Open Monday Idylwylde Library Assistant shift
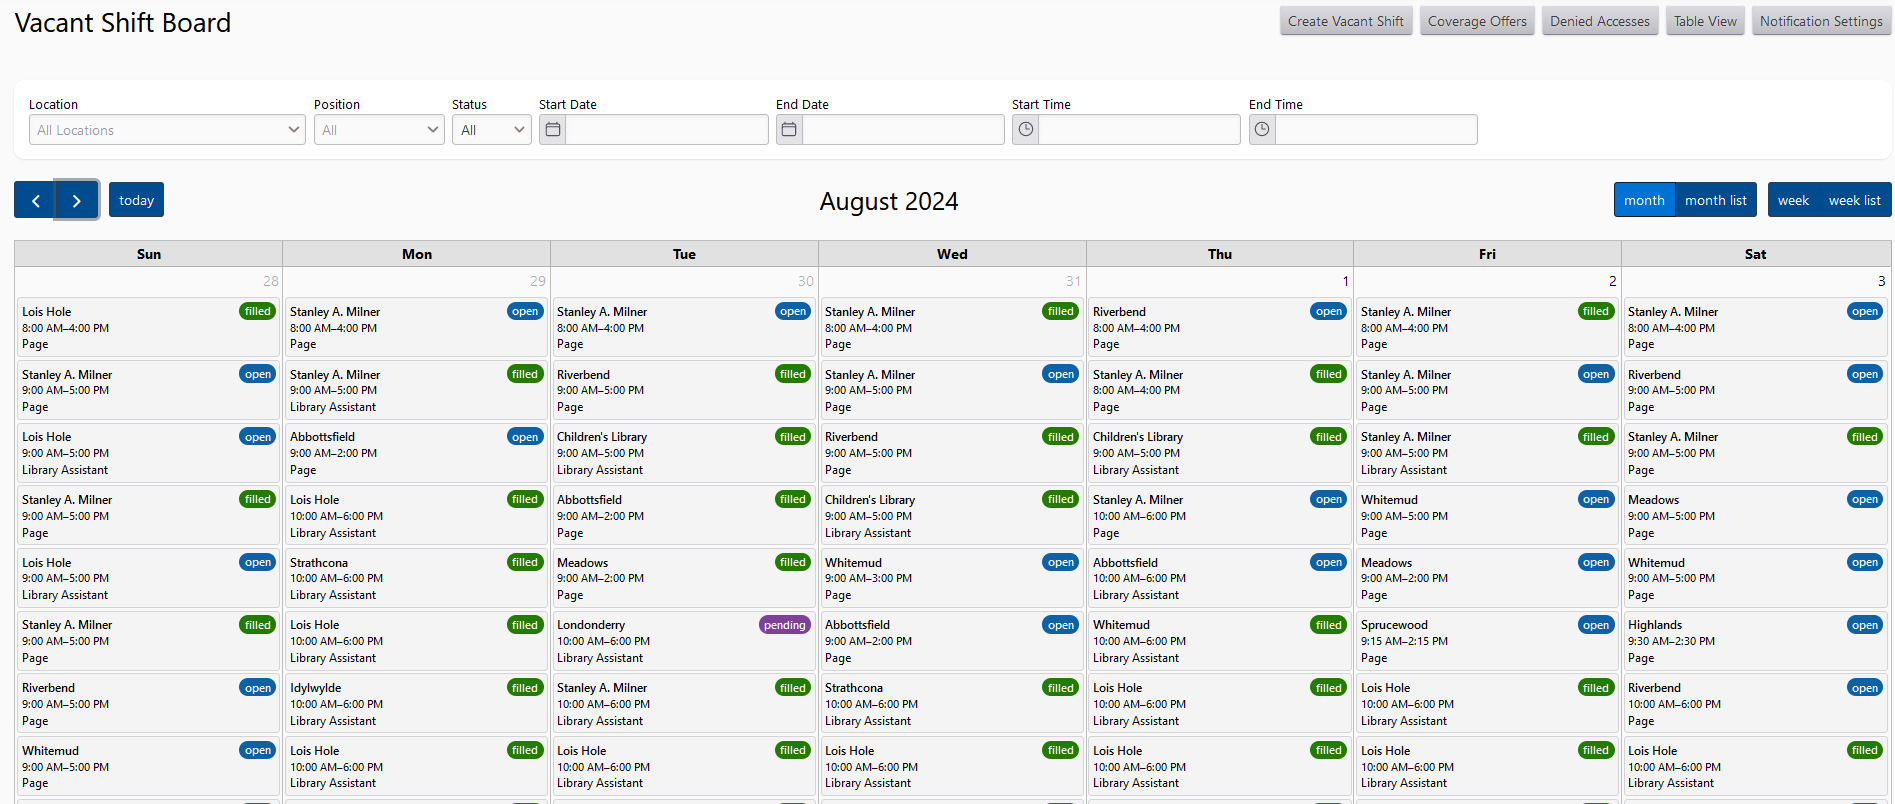 (416, 704)
